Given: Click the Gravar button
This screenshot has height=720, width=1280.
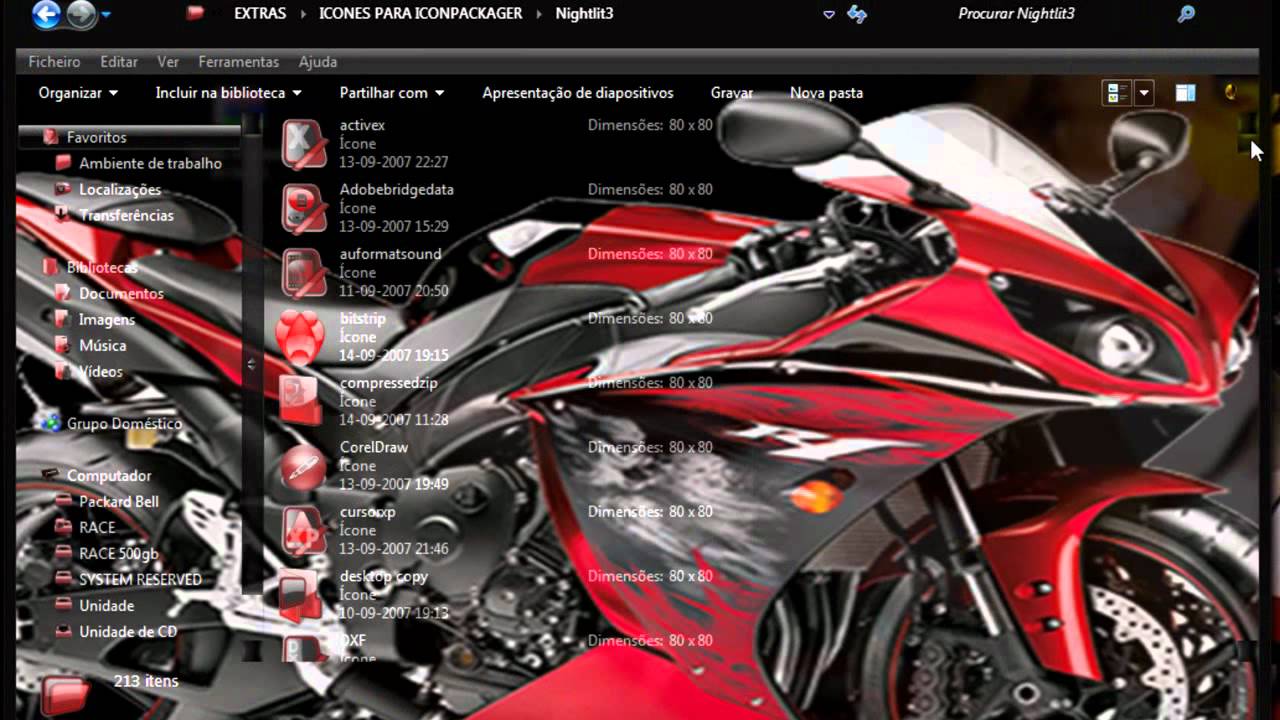Looking at the screenshot, I should tap(732, 93).
